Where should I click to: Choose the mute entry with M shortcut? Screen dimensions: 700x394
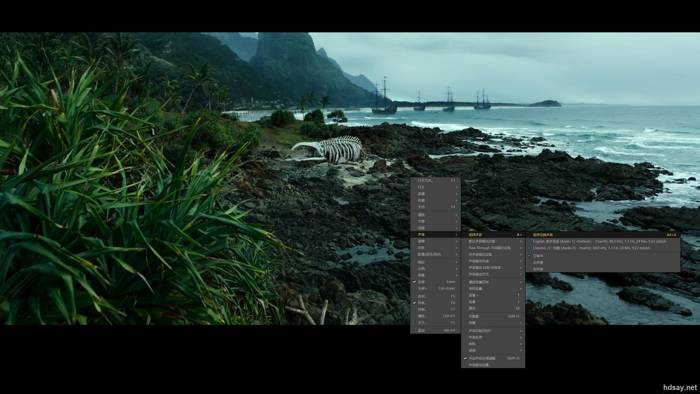tap(493, 308)
